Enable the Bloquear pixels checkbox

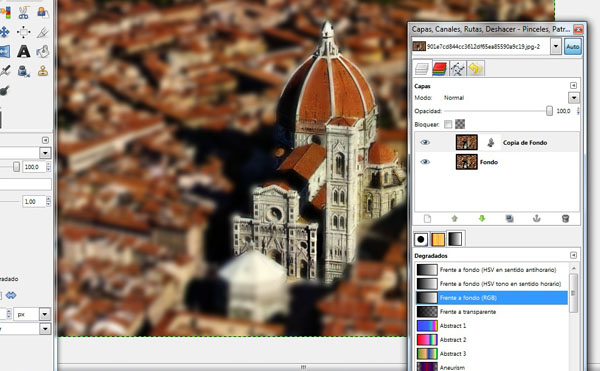point(448,124)
